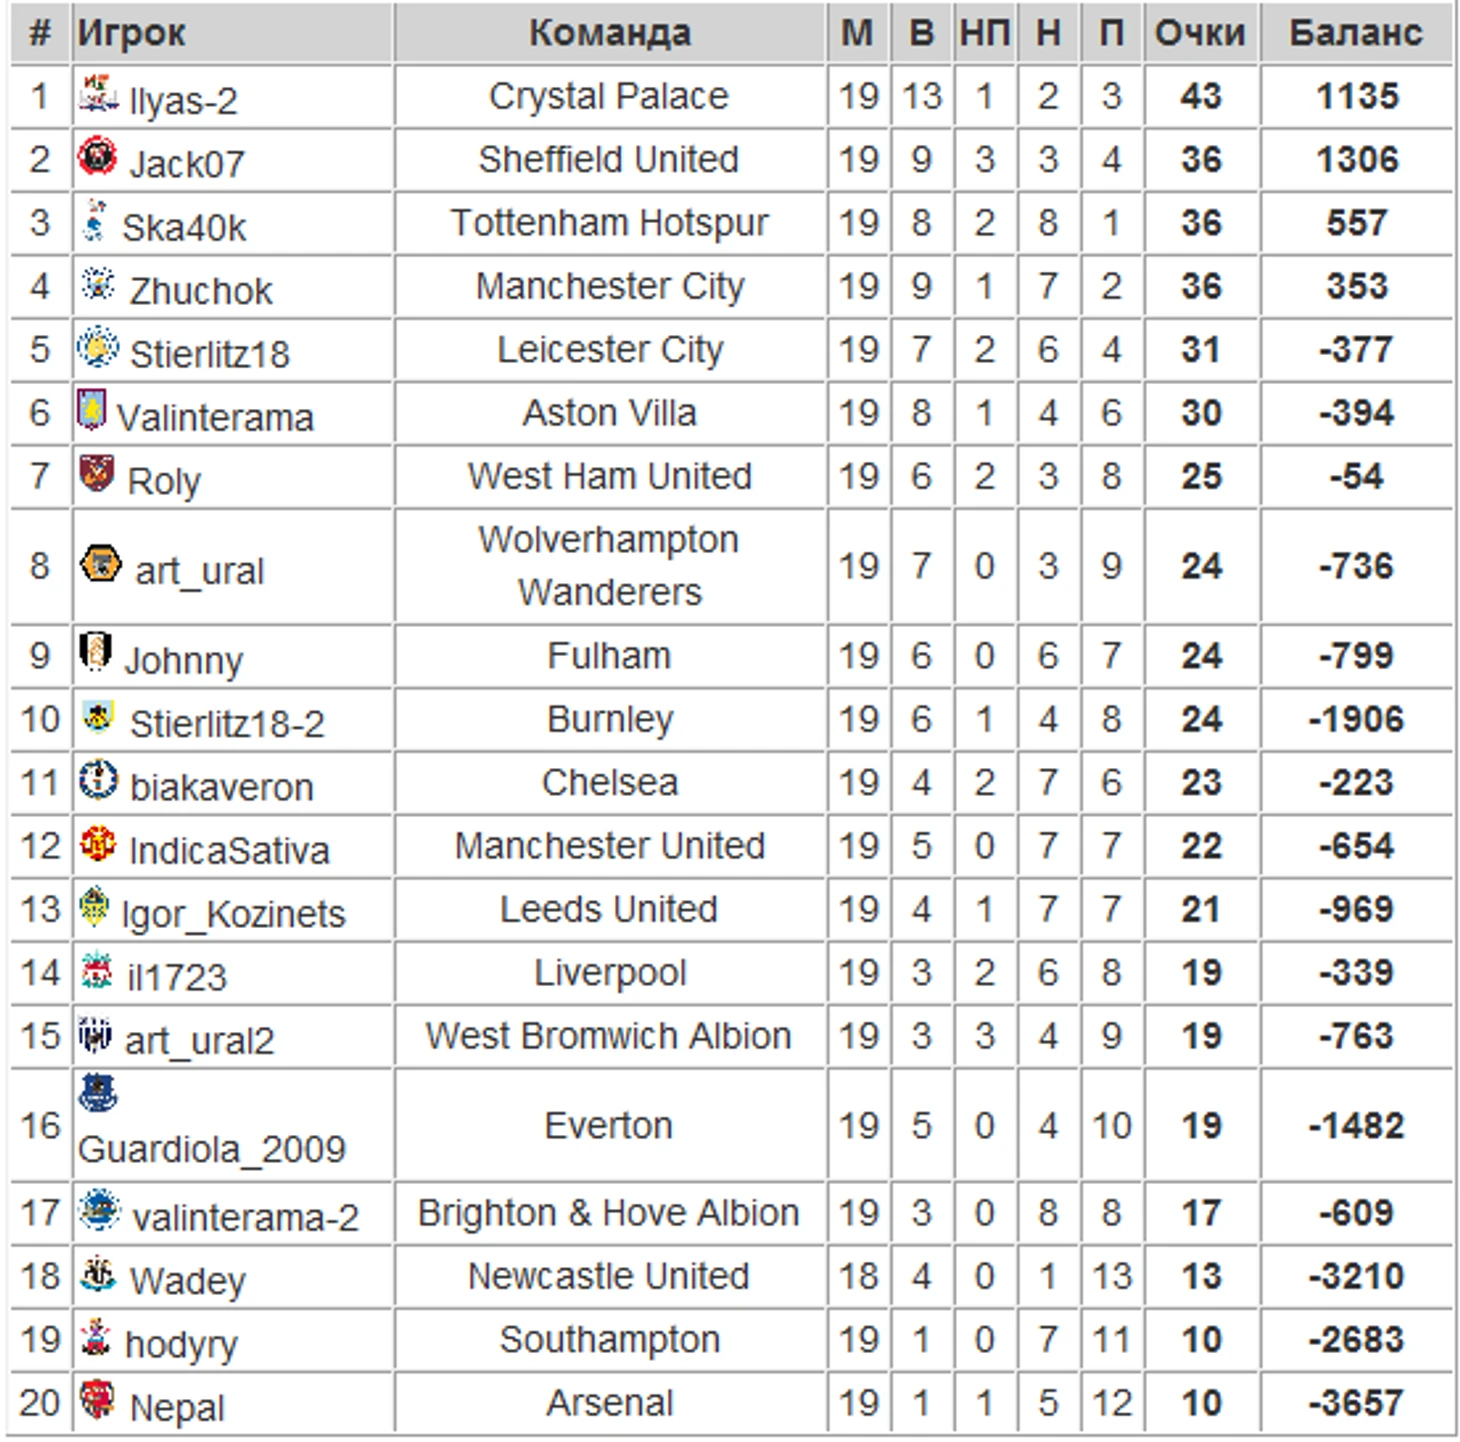Screen dimensions: 1460x1442
Task: Click the Aston Villa crest beside Valinterama
Action: [x=91, y=409]
